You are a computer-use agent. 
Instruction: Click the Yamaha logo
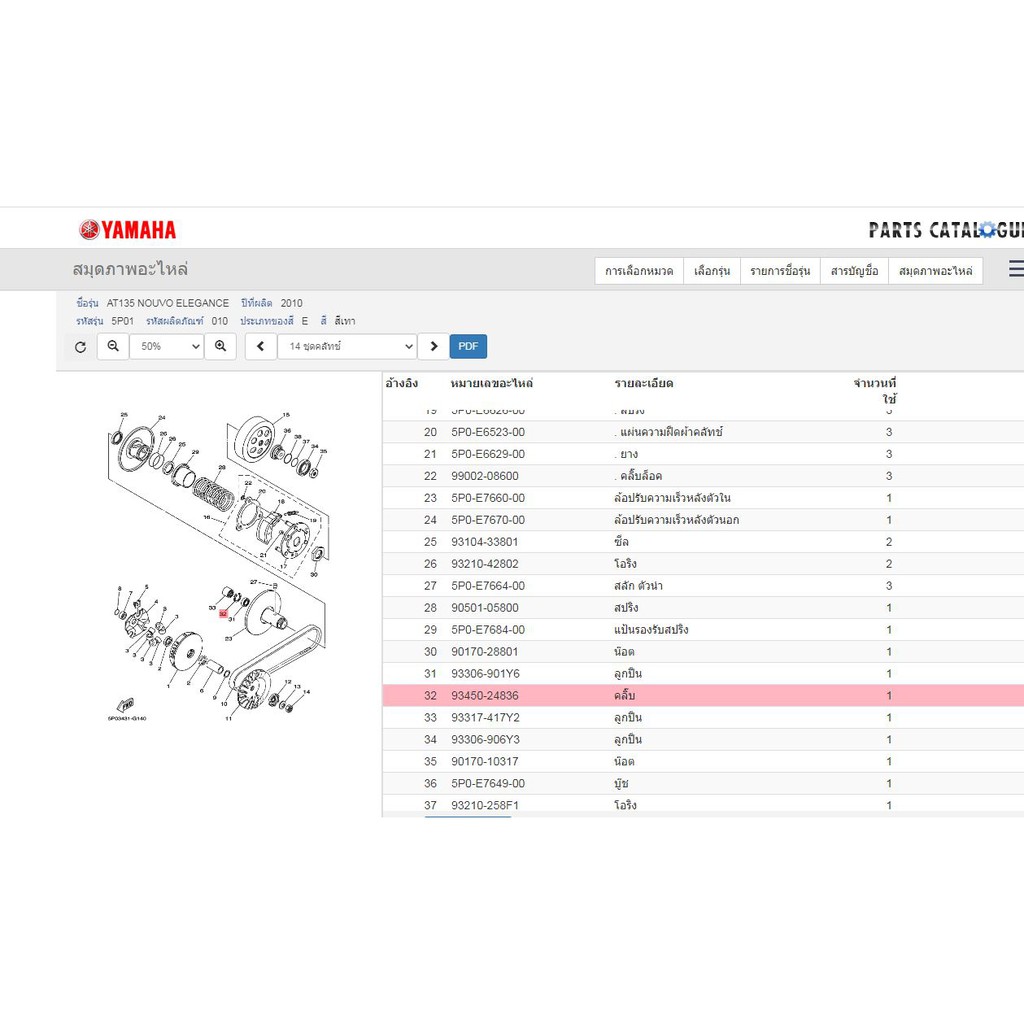[127, 230]
